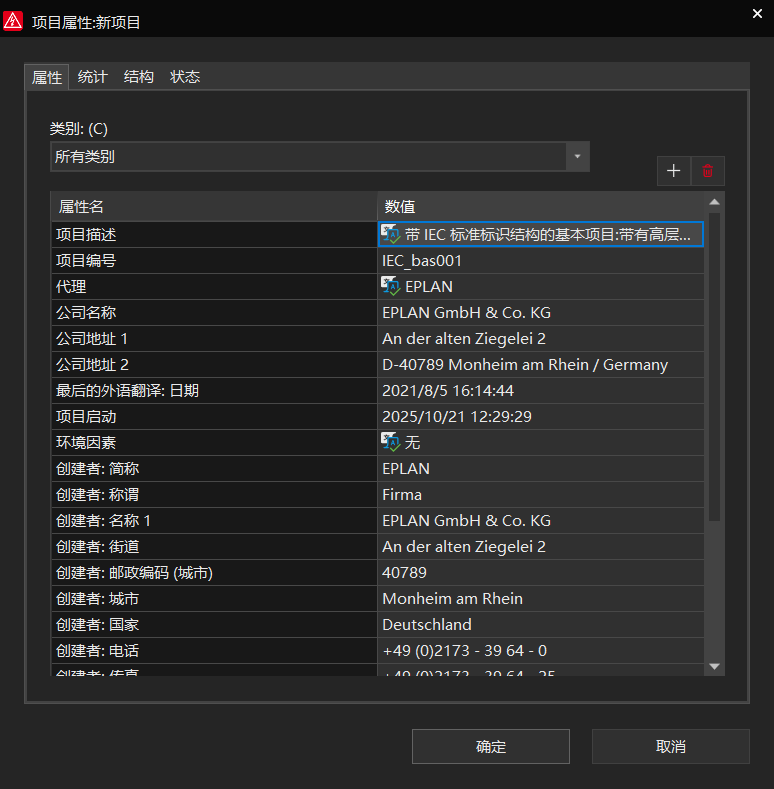Click scrollbar down arrow in property table
This screenshot has width=774, height=789.
[714, 666]
